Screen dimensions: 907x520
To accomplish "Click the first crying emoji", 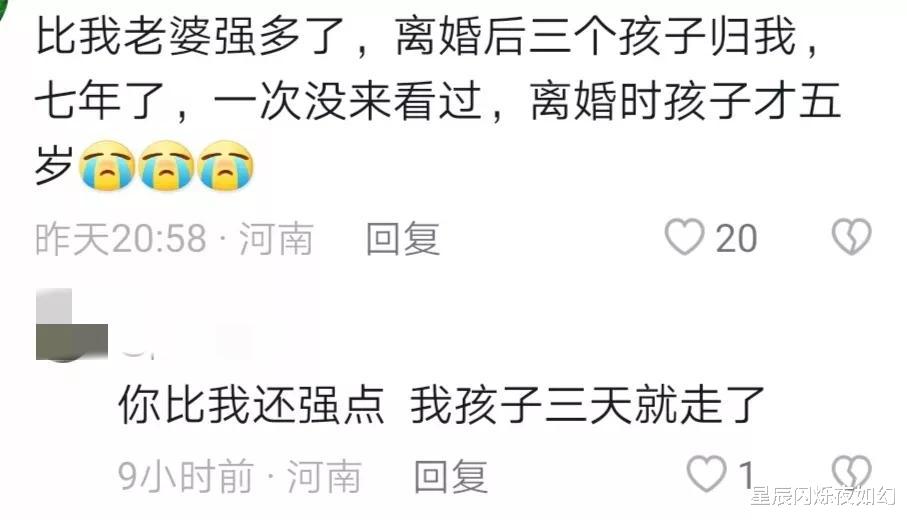I will pyautogui.click(x=108, y=166).
